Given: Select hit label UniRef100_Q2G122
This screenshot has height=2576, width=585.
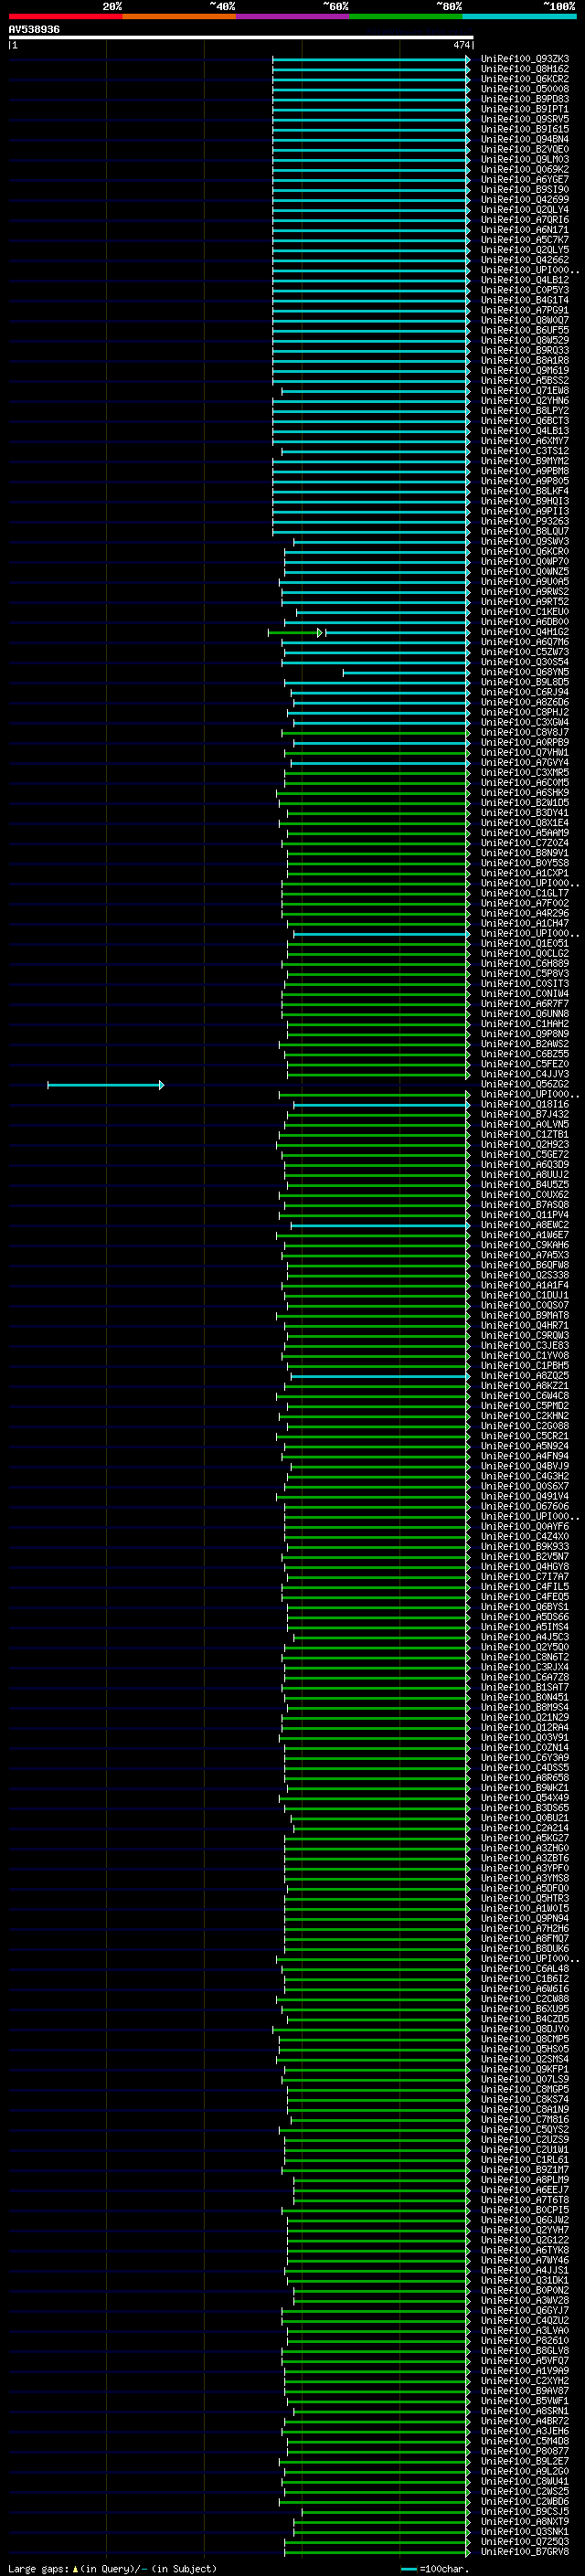Looking at the screenshot, I should (525, 2242).
